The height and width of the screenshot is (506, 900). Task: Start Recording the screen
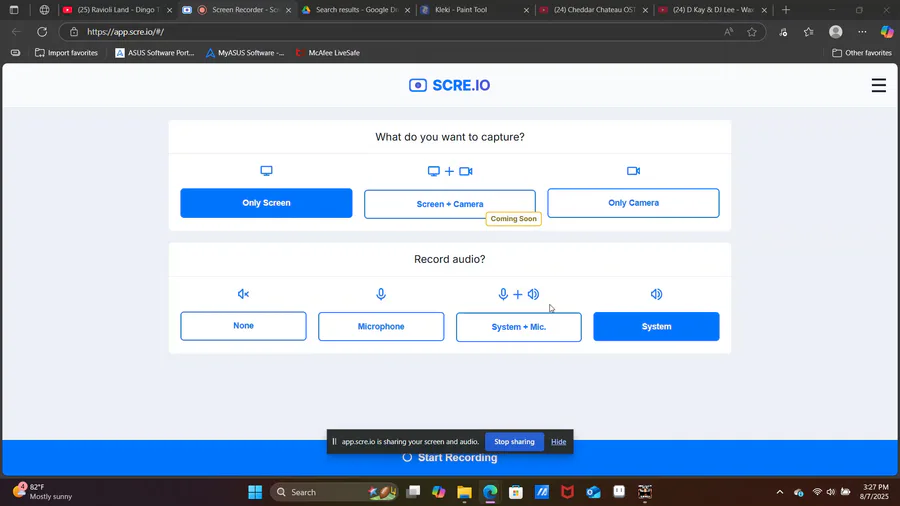(450, 458)
